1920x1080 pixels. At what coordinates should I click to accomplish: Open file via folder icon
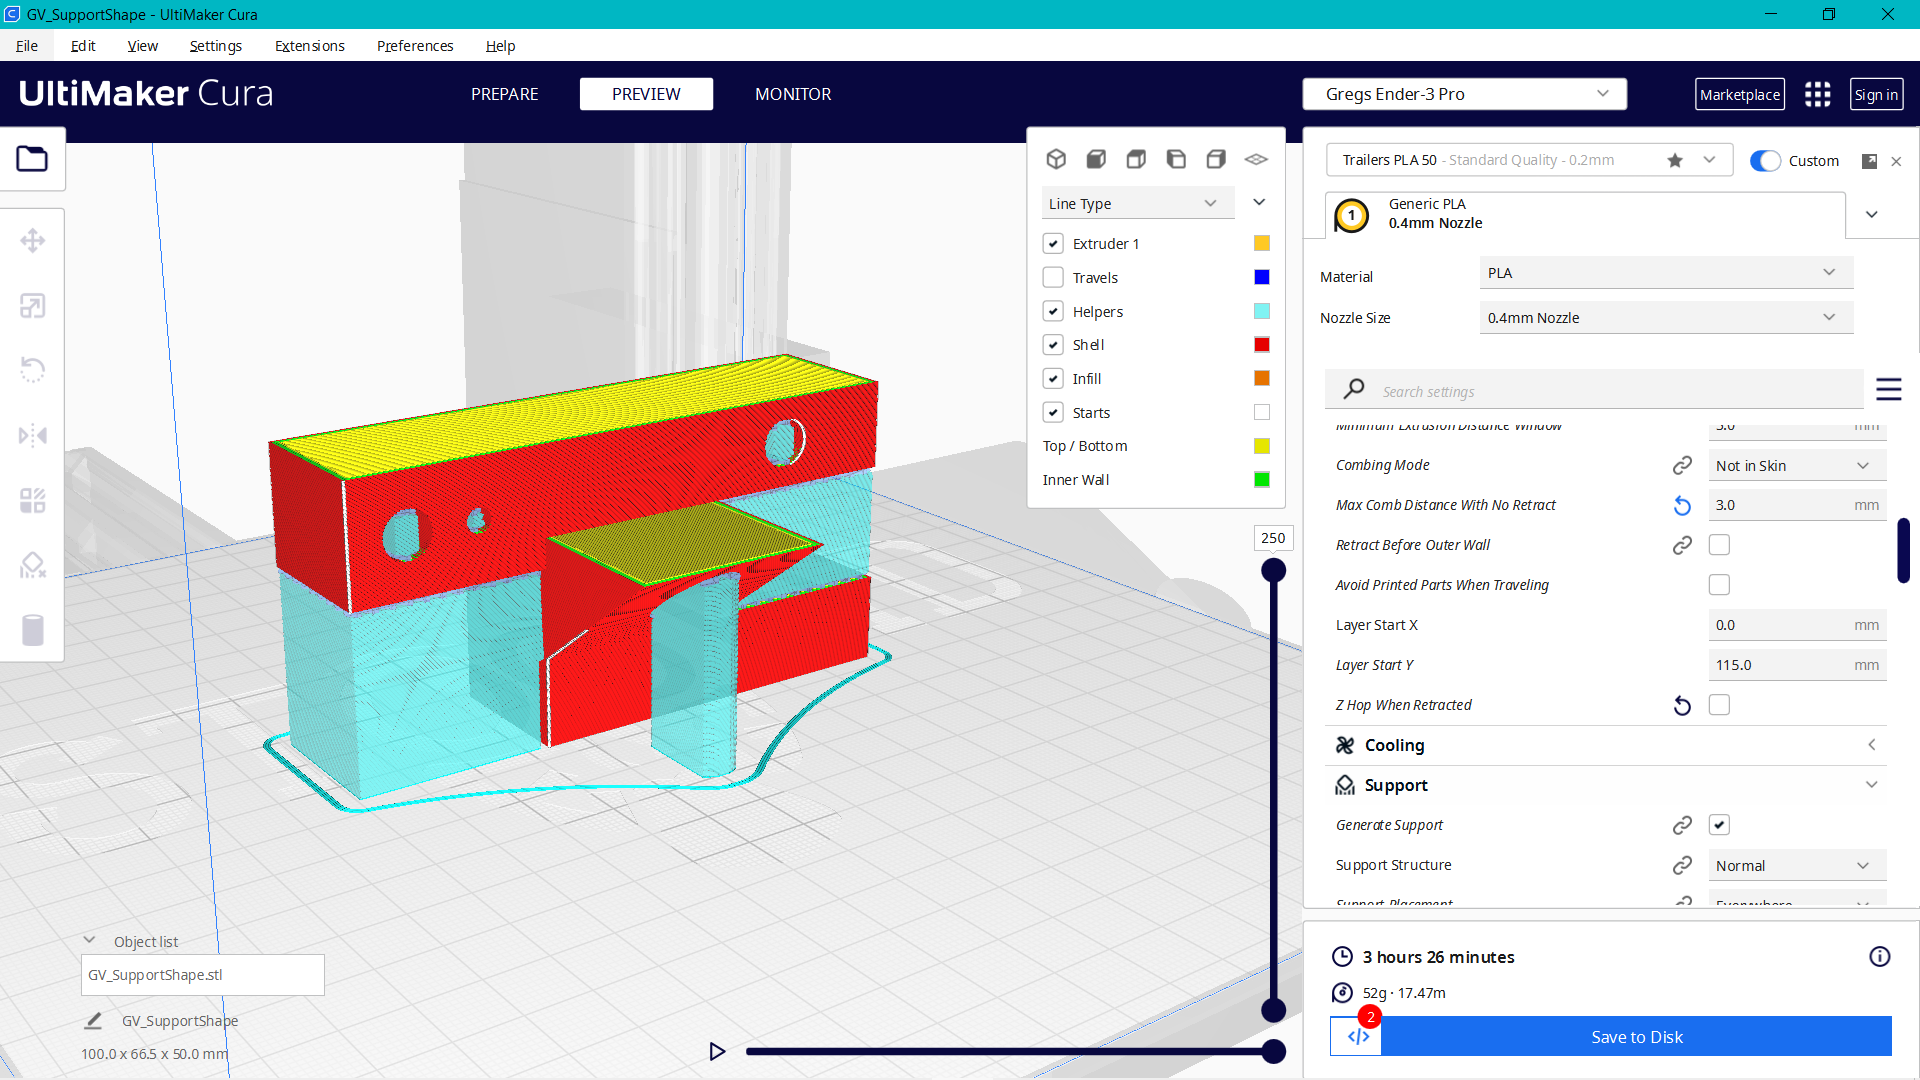32,159
